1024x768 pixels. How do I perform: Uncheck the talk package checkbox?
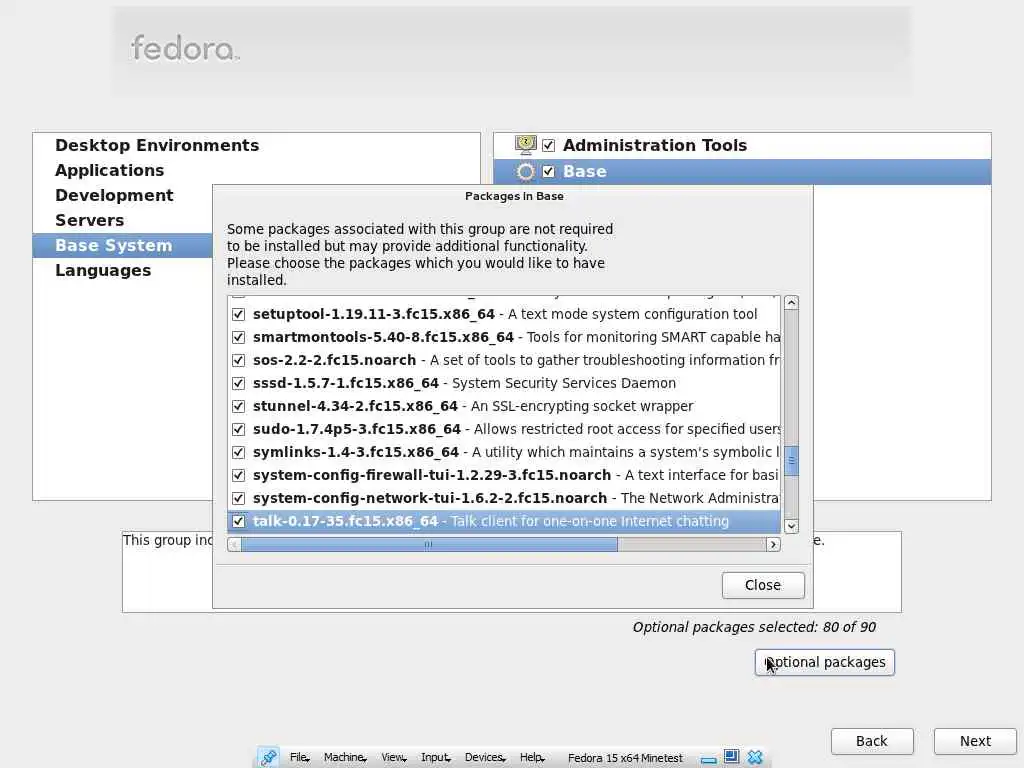coord(238,521)
